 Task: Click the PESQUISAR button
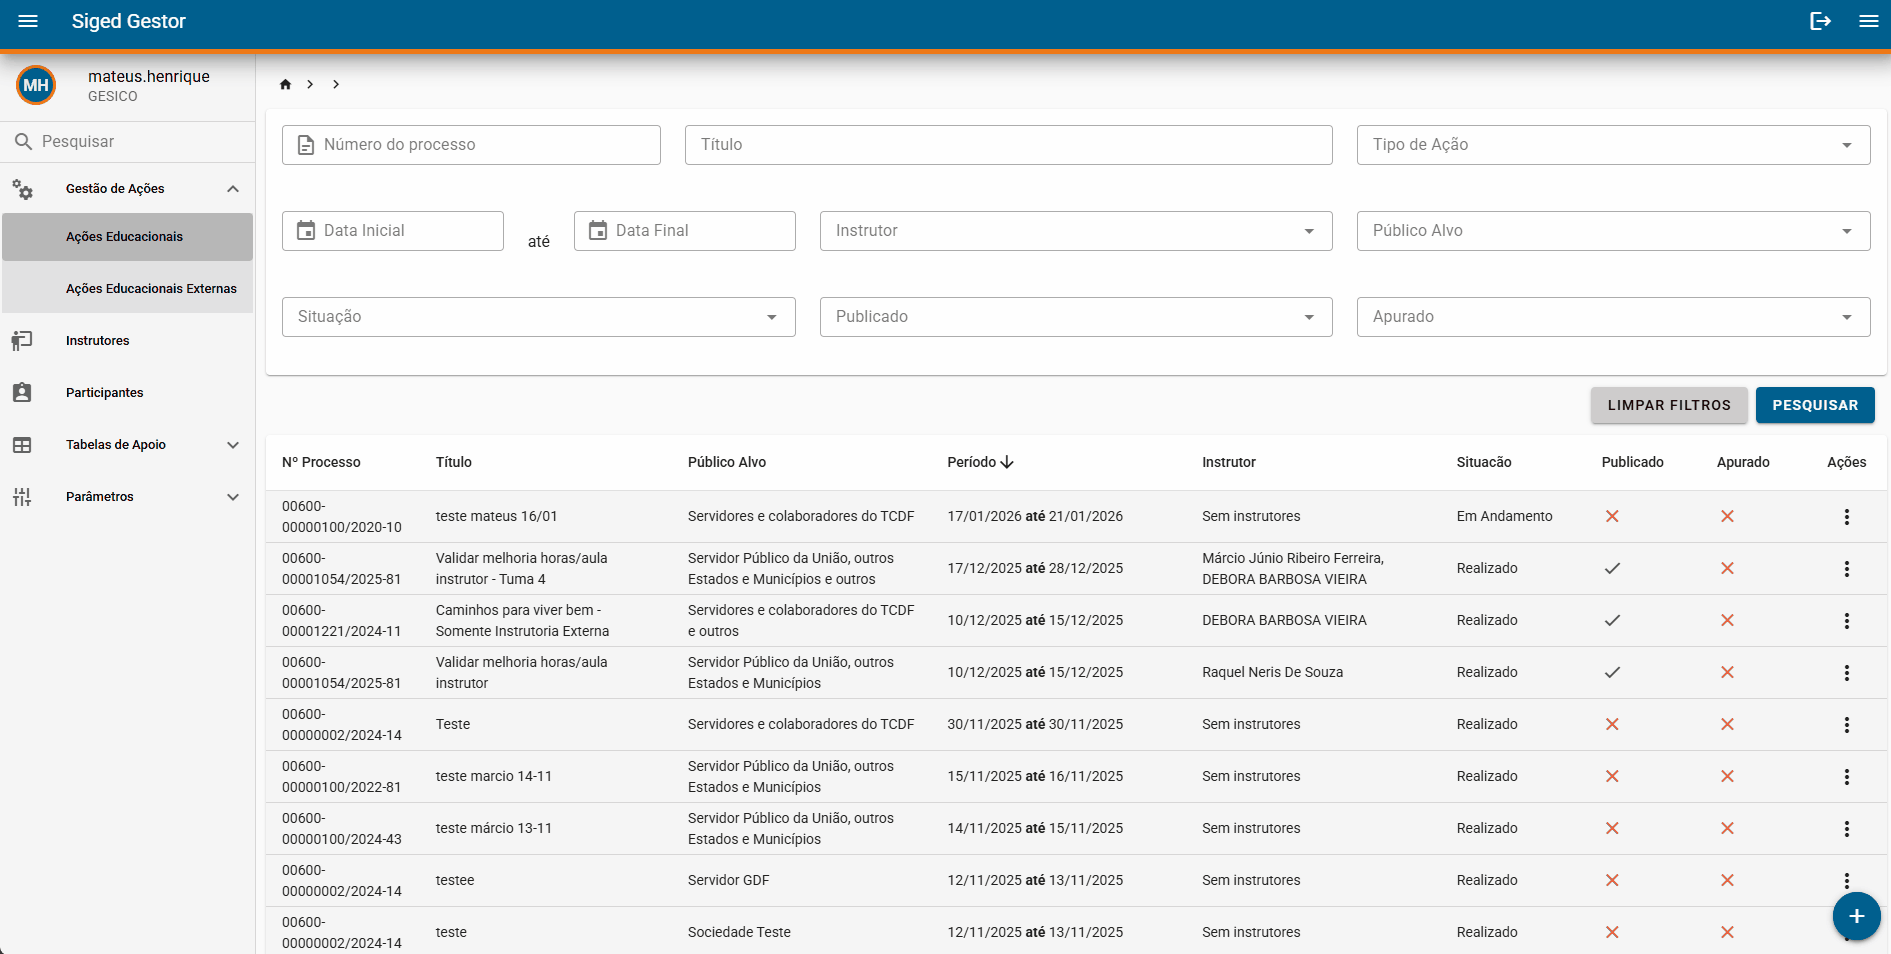click(1815, 405)
